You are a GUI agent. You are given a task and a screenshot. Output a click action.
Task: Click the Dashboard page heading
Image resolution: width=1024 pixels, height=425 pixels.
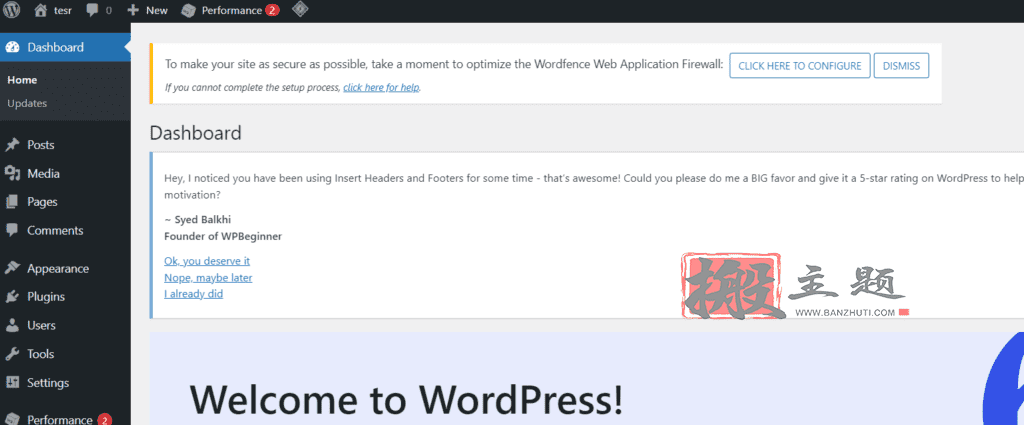(x=195, y=133)
